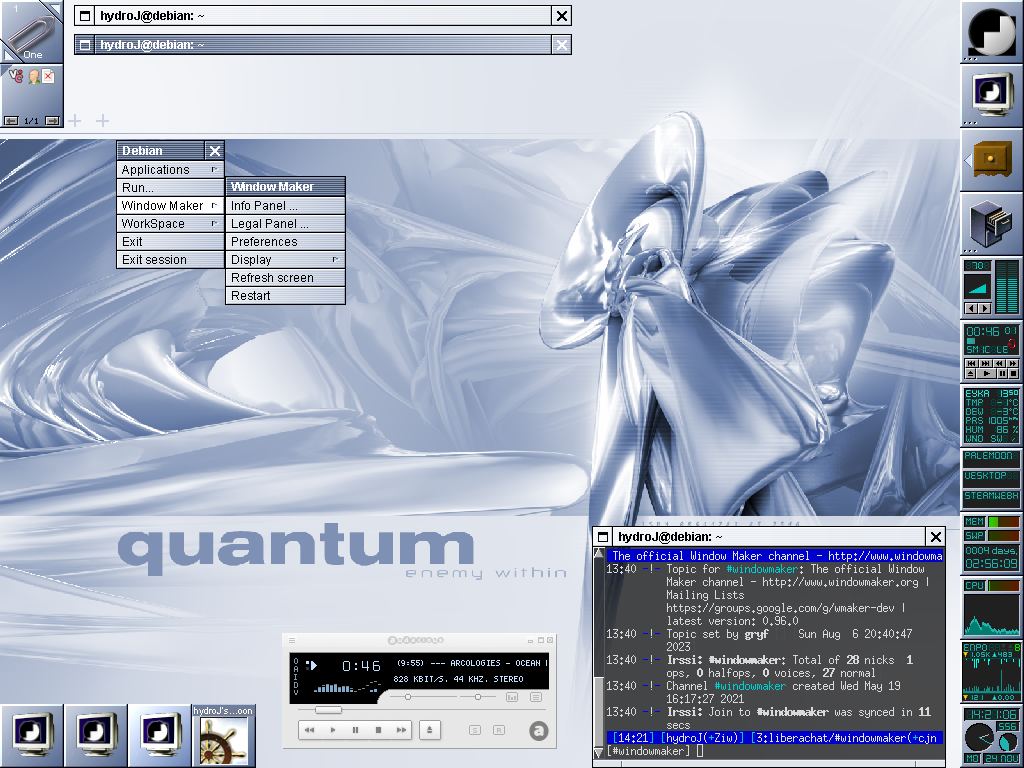Screen dimensions: 1024x768
Task: Click the file cabinet dock icon
Action: point(991,224)
